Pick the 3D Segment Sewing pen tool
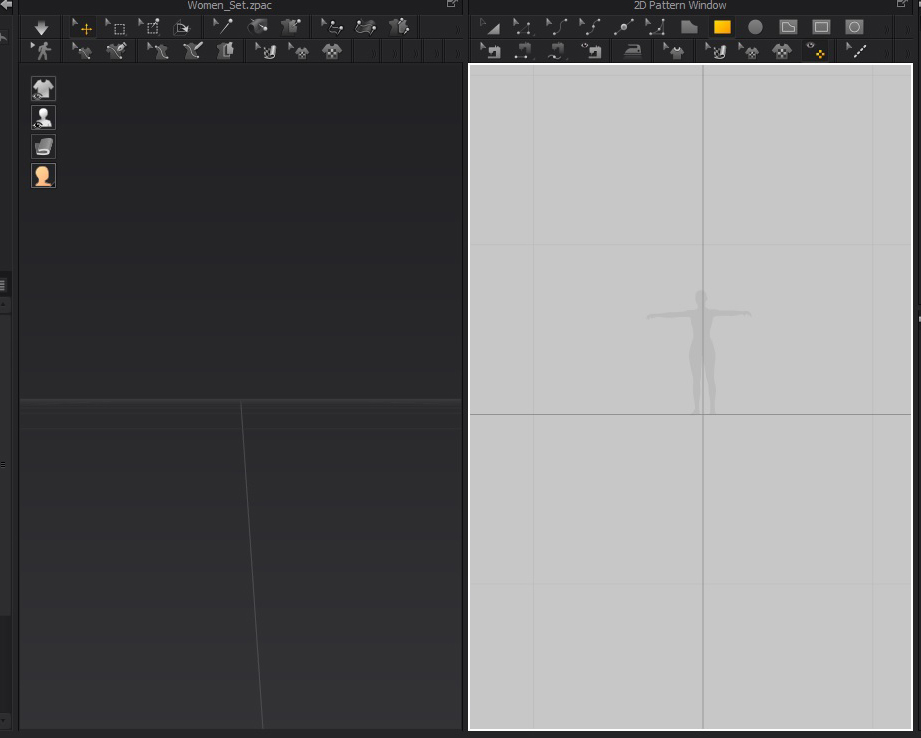This screenshot has width=921, height=738. point(116,52)
